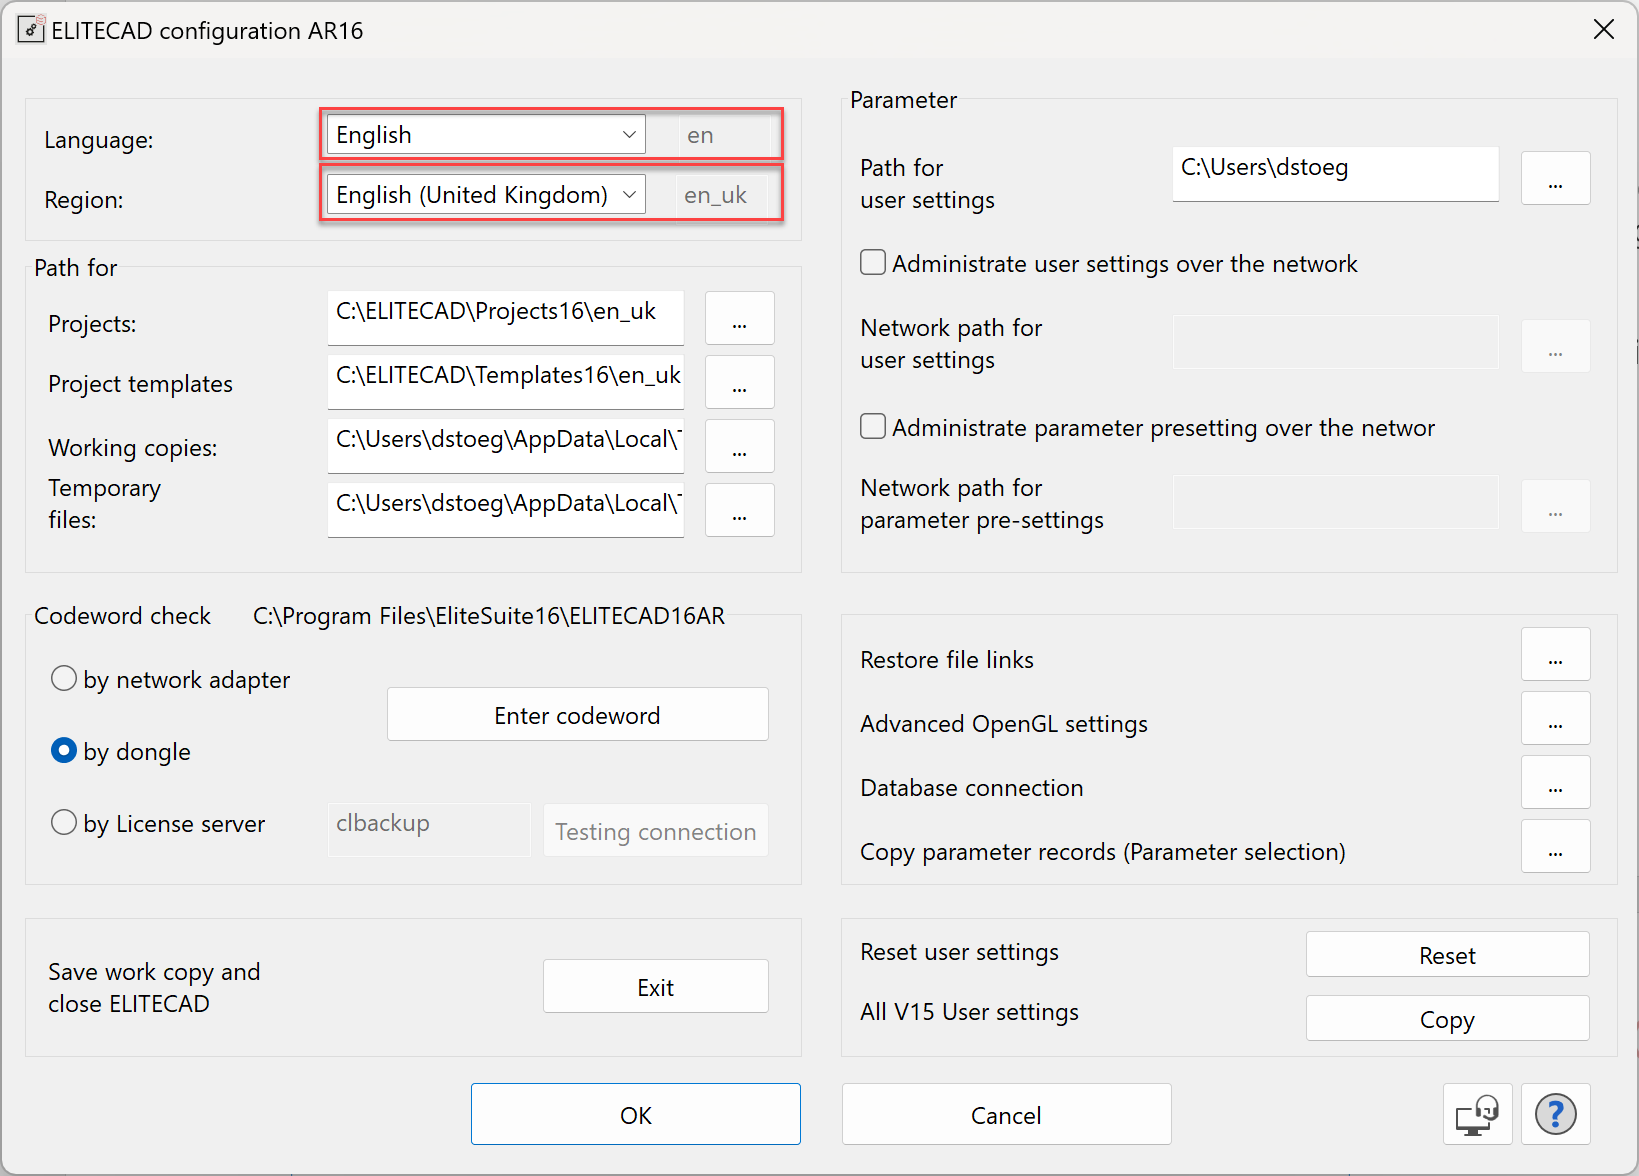Click the network parameter pre-settings path field
This screenshot has height=1176, width=1639.
click(1336, 502)
